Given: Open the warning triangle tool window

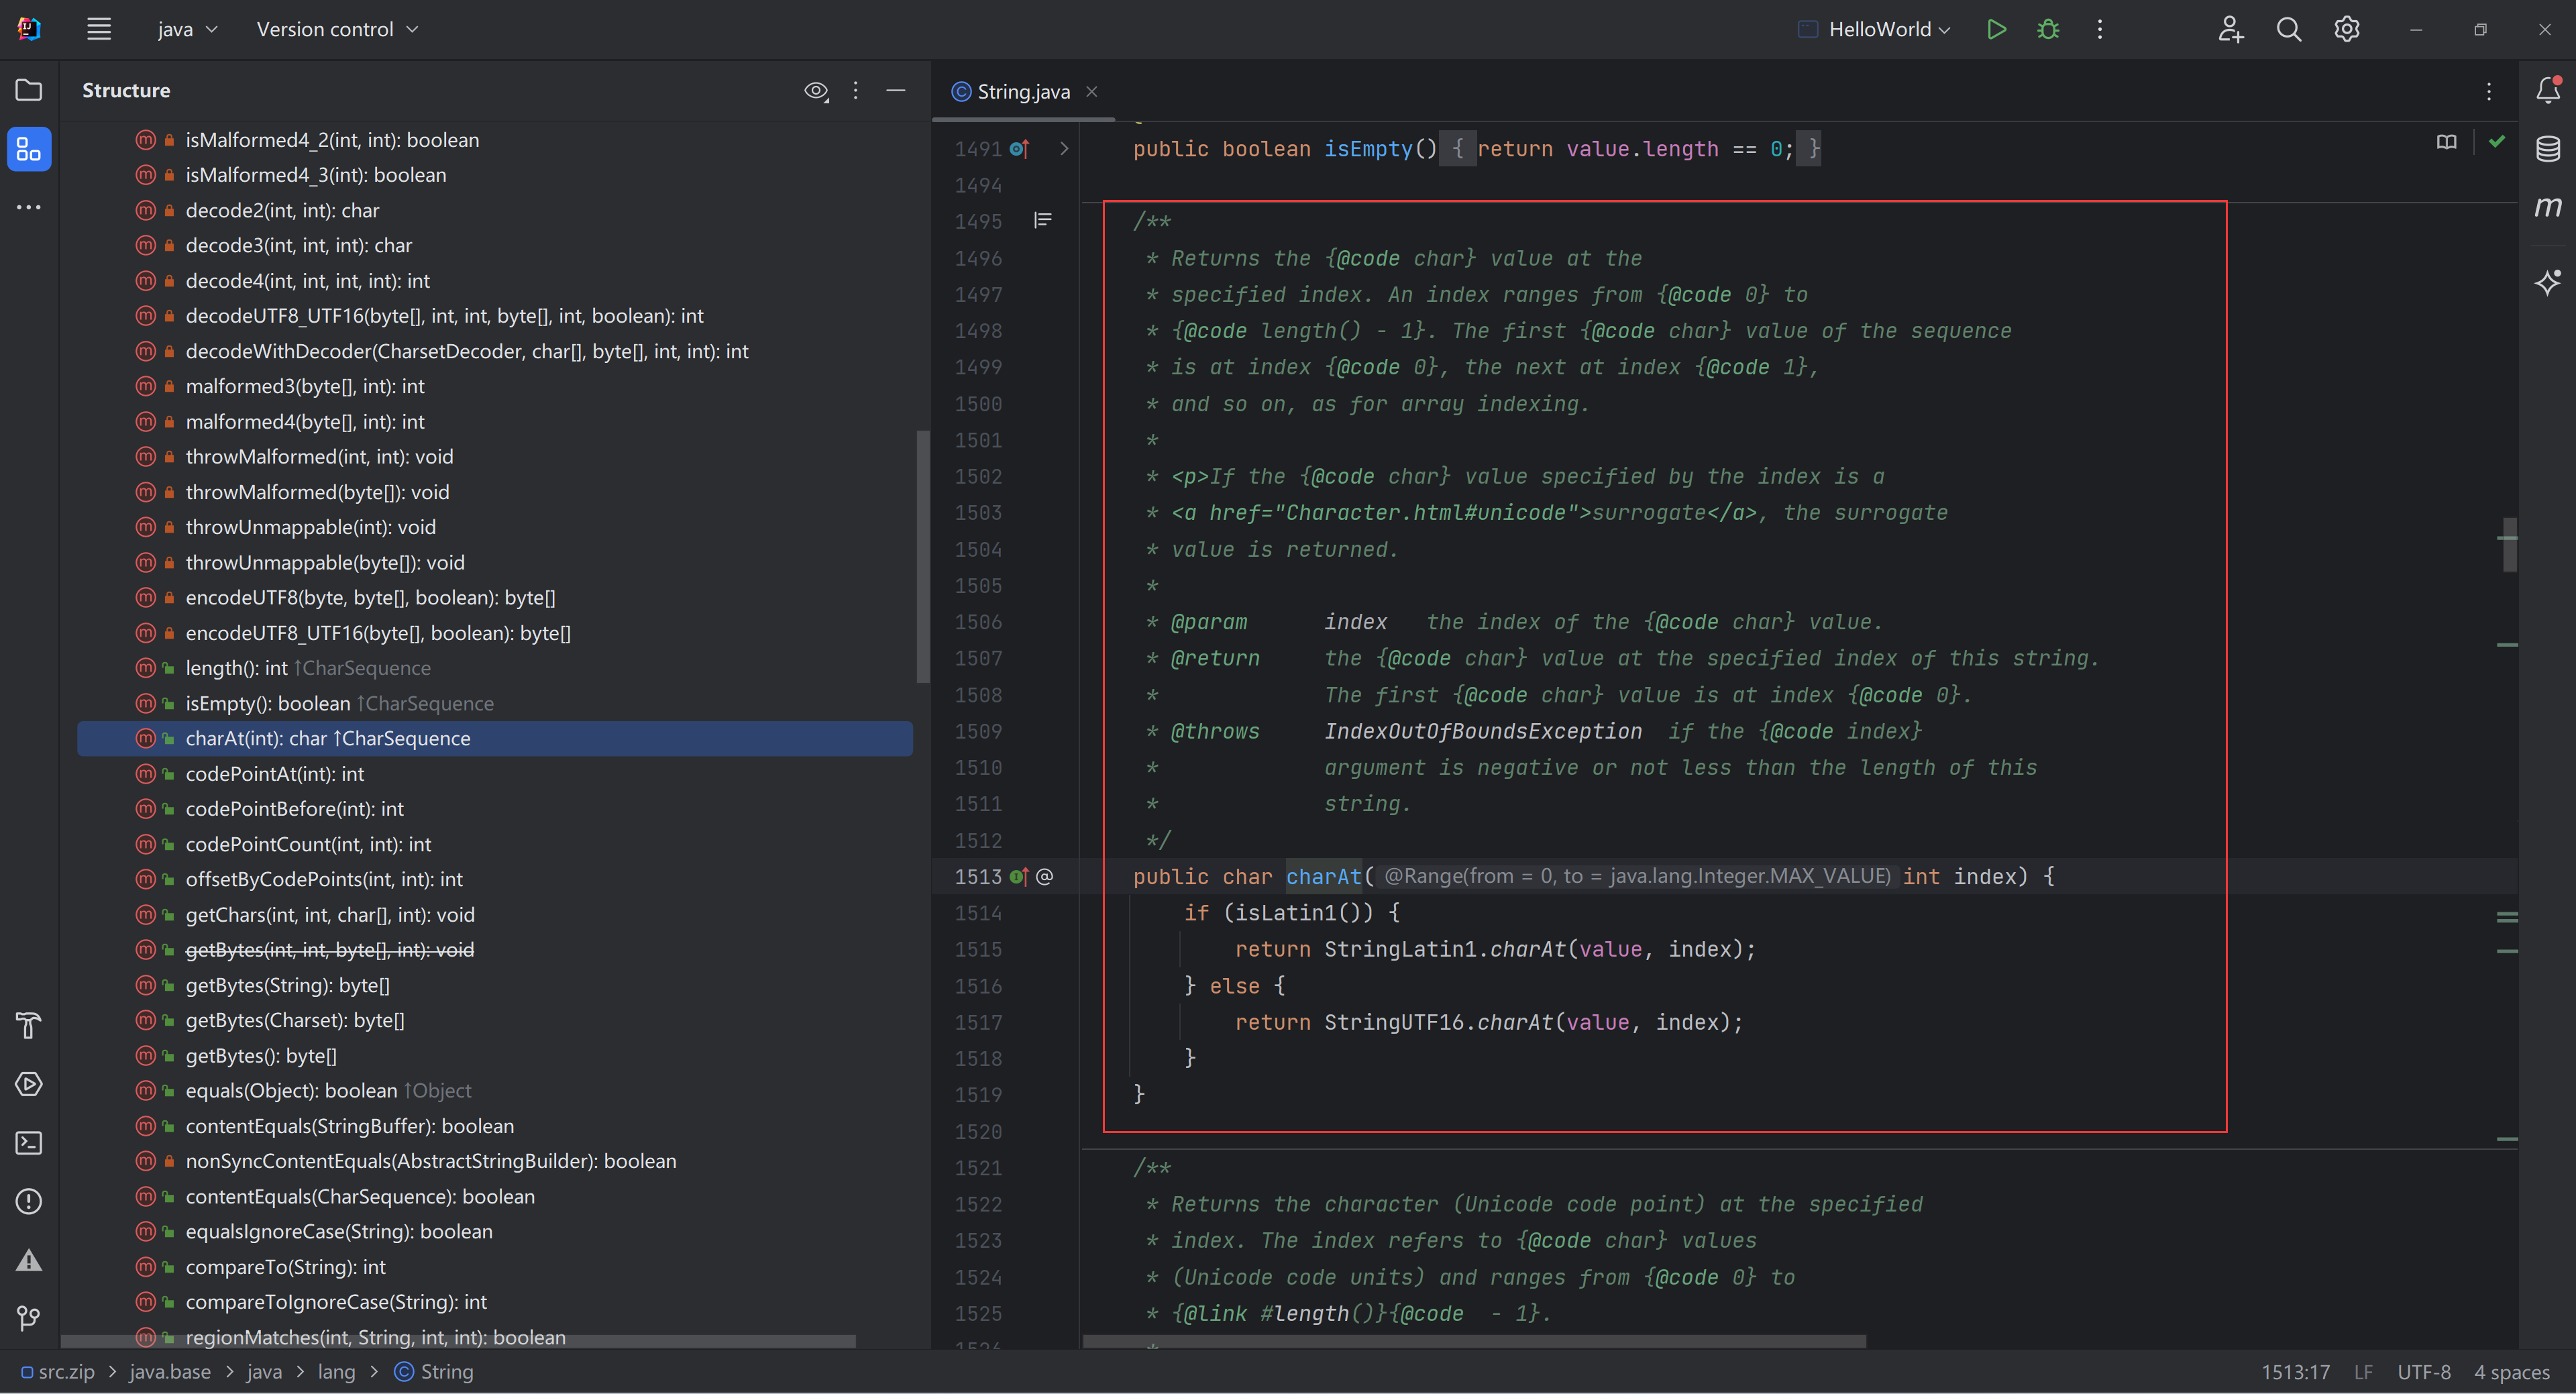Looking at the screenshot, I should point(29,1260).
